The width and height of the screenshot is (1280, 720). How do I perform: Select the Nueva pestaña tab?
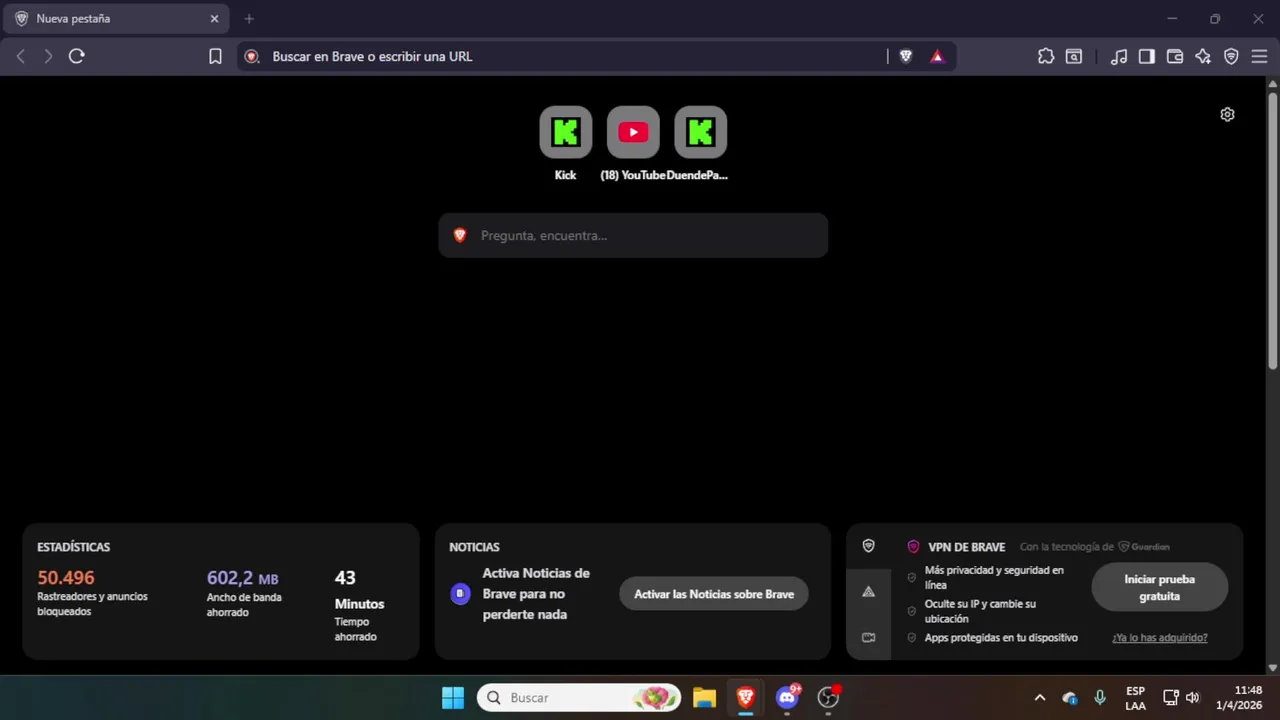(117, 19)
